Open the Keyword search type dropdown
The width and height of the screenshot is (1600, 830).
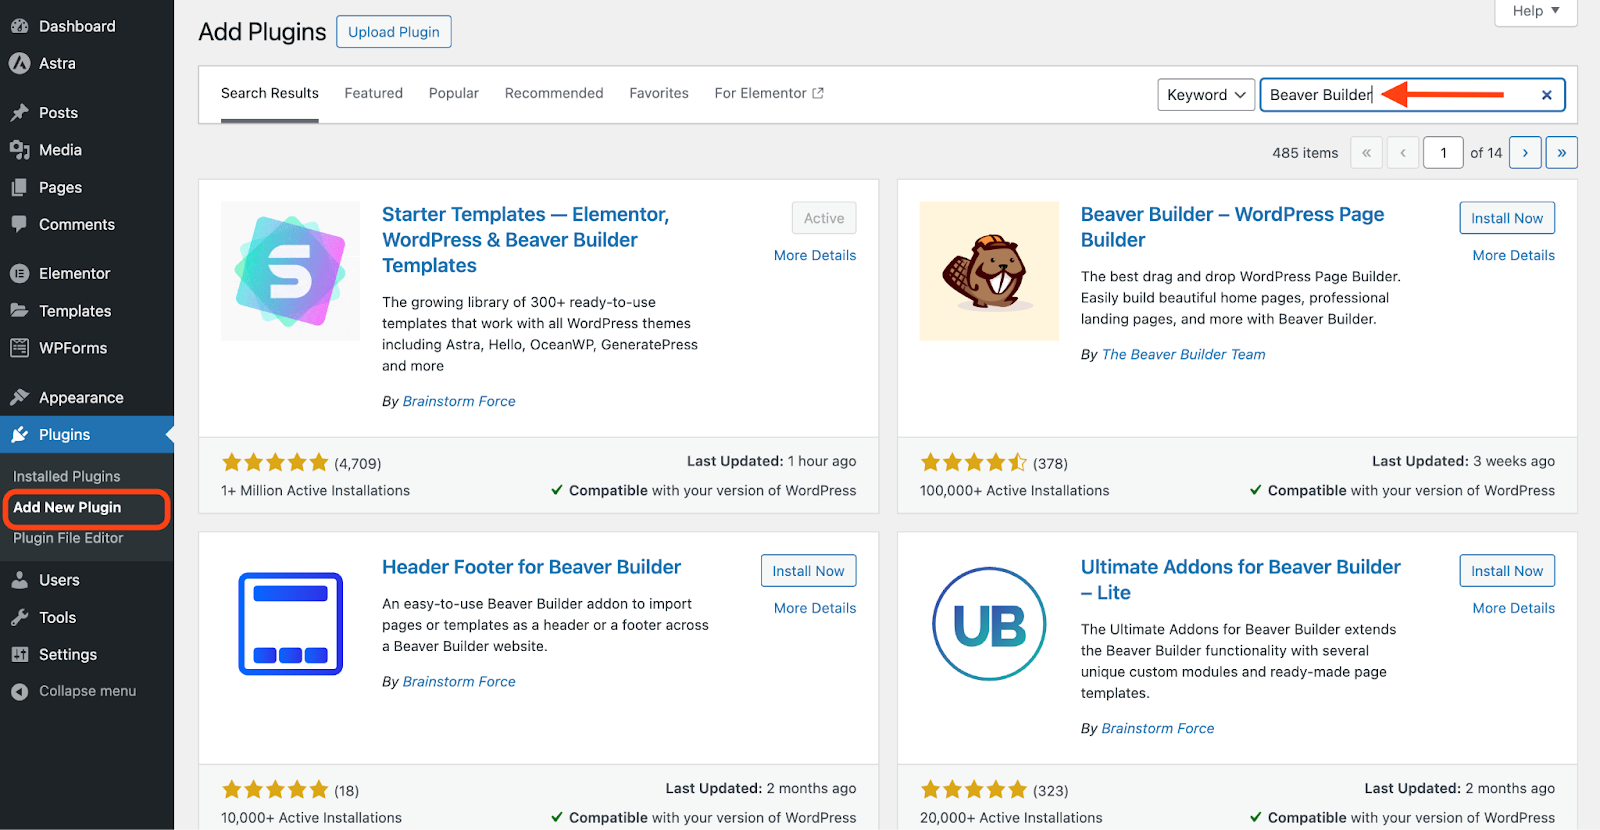[1206, 95]
